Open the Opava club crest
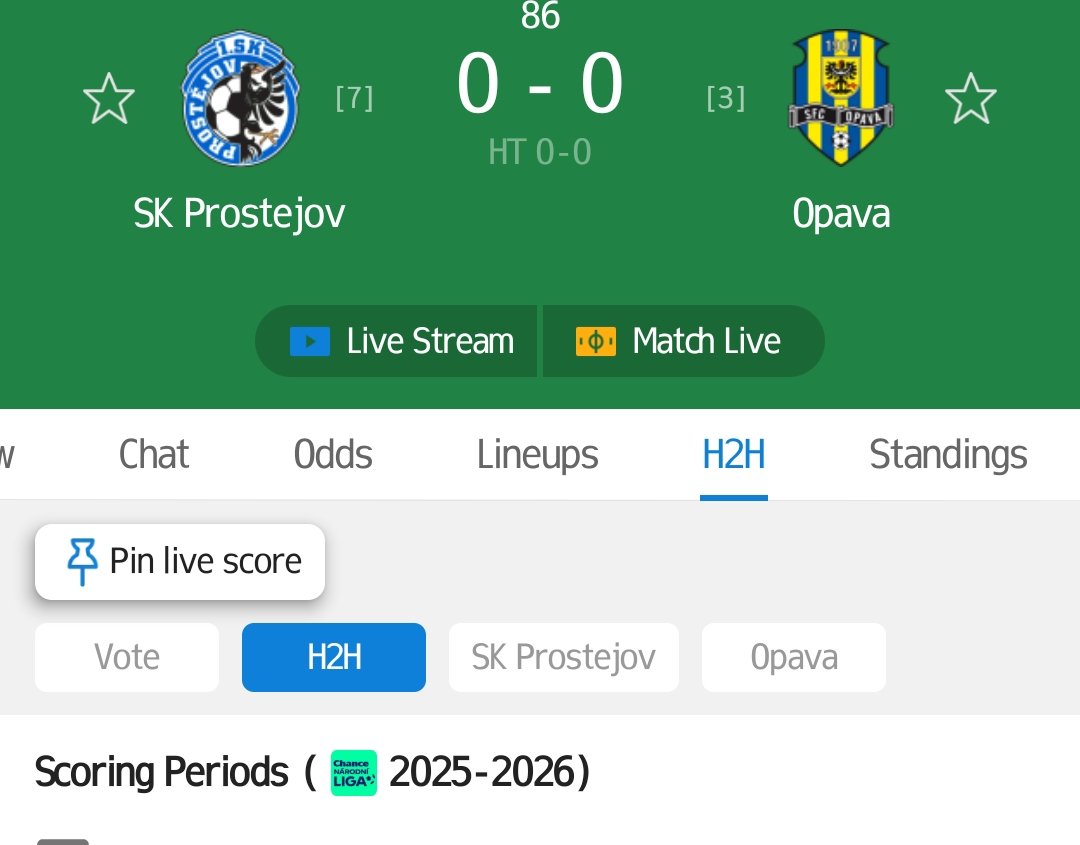Viewport: 1080px width, 845px height. pyautogui.click(x=840, y=96)
